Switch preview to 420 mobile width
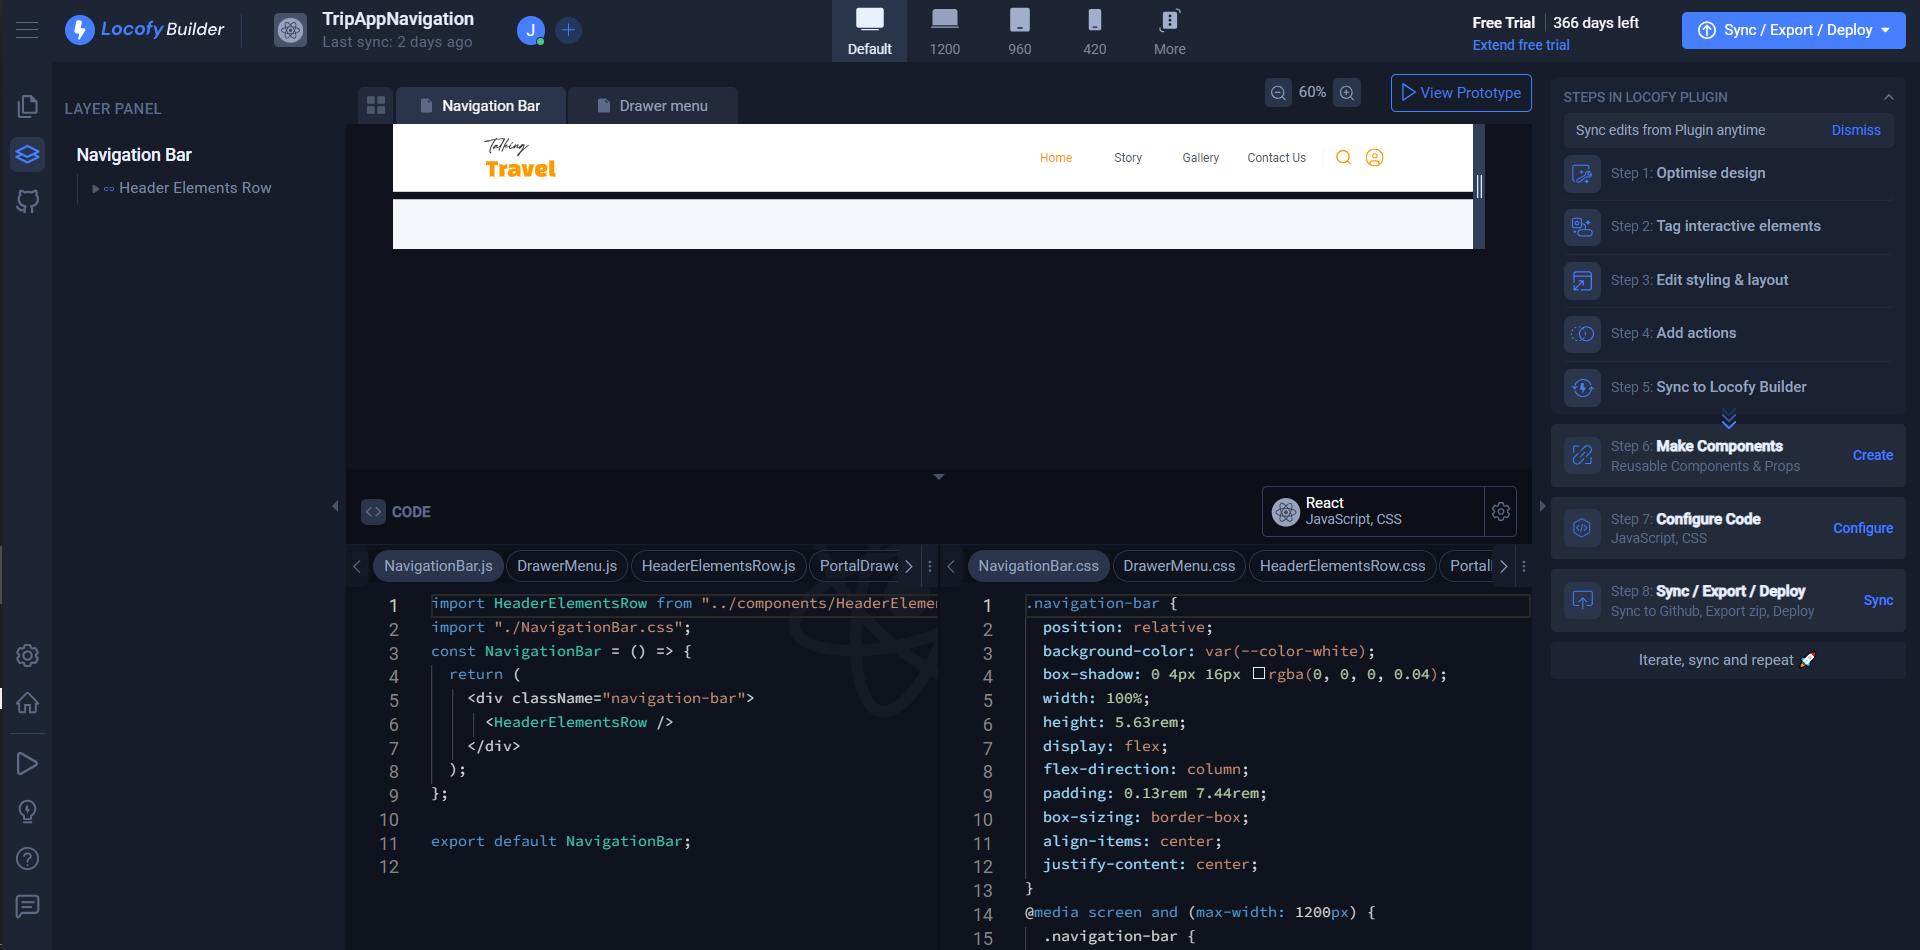 (1094, 30)
